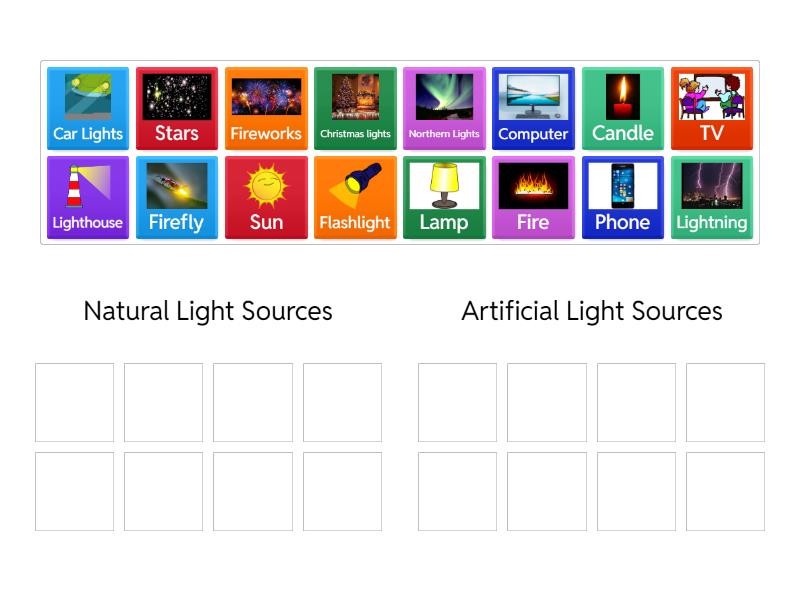
Task: Click the top-left empty slot under Natural Light Sources
Action: [x=75, y=402]
